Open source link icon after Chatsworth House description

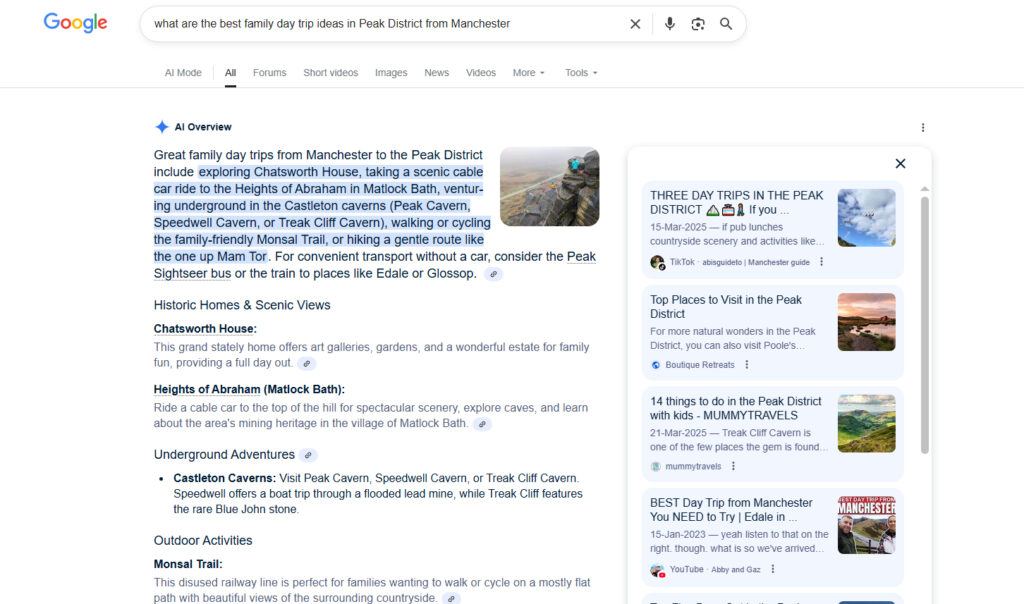tap(306, 364)
